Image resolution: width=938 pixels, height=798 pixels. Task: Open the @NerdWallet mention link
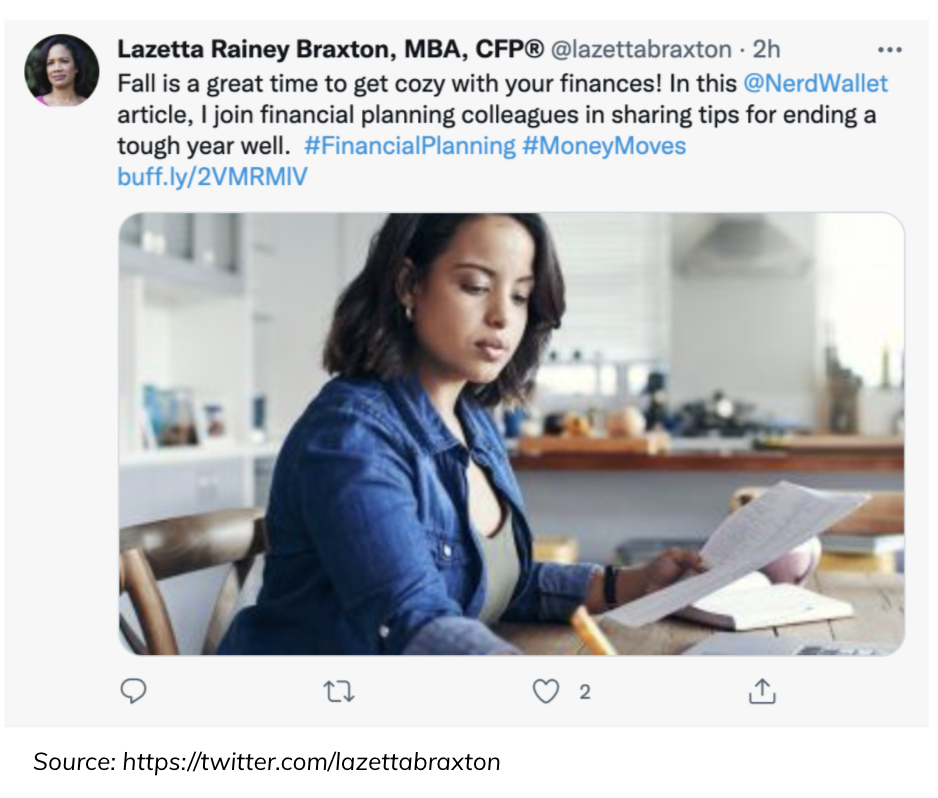coord(815,82)
